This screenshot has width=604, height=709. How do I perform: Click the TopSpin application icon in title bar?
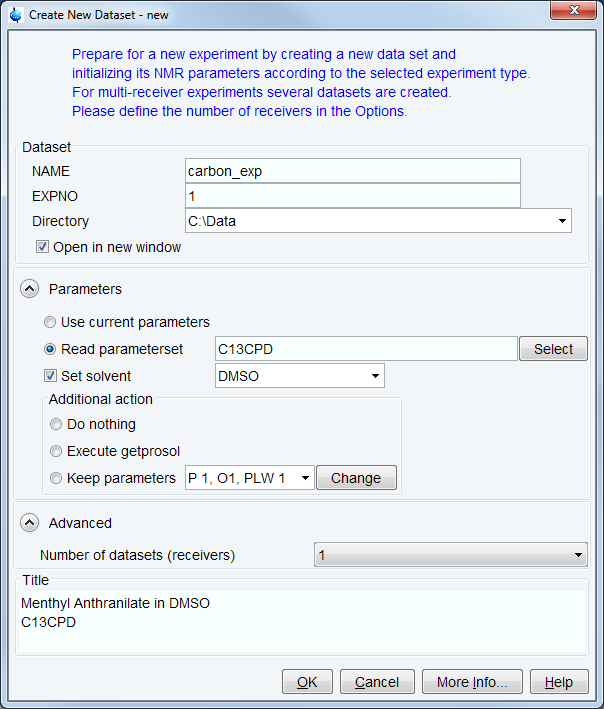tap(16, 15)
